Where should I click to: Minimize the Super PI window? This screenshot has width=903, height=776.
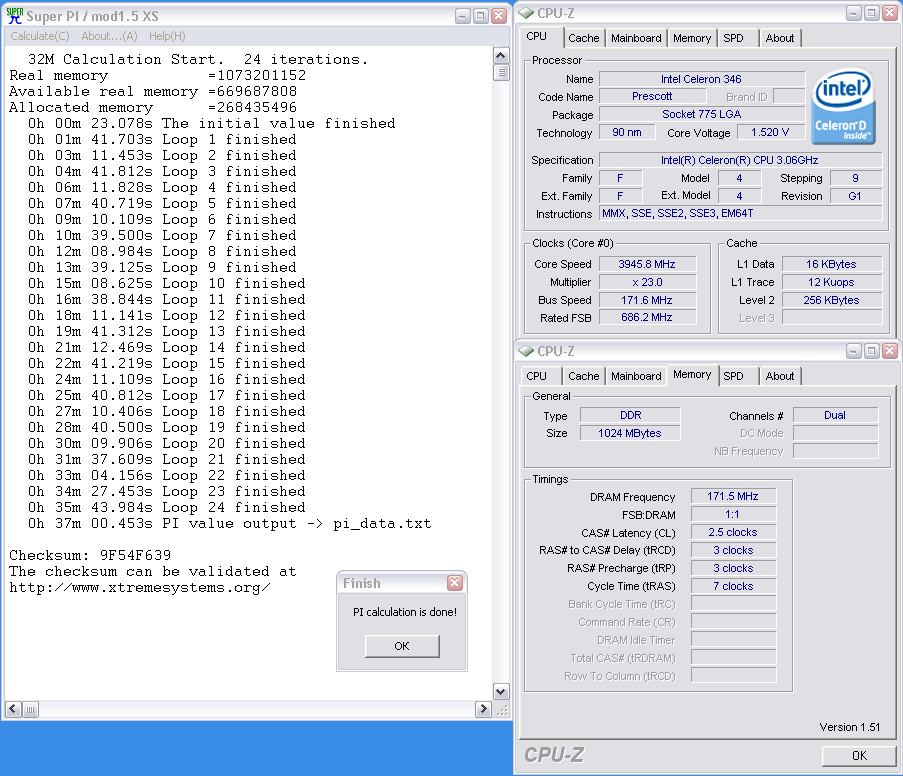(x=462, y=16)
